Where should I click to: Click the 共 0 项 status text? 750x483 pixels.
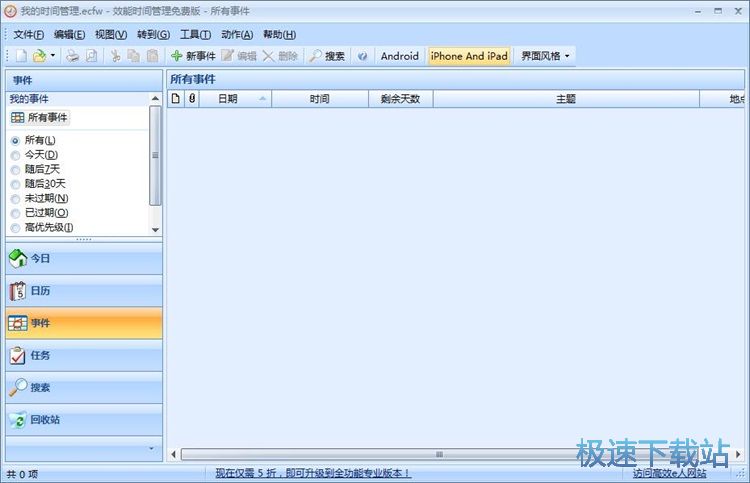coord(22,474)
